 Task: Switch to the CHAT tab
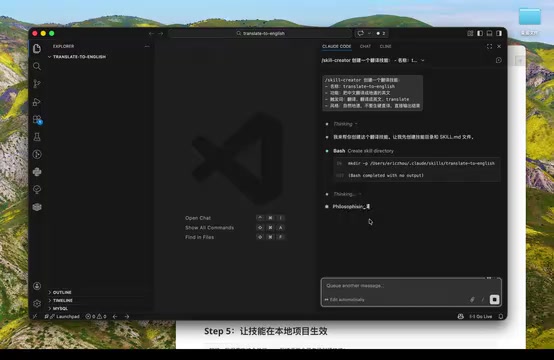point(365,47)
